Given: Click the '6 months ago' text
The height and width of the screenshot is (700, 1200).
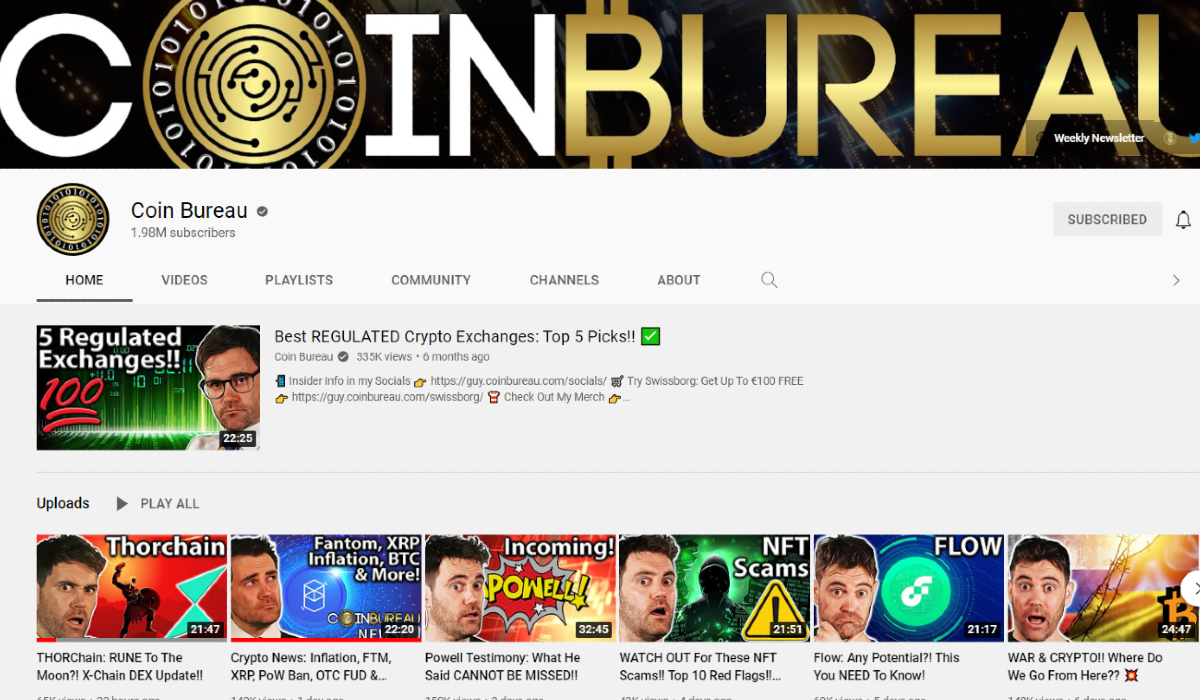Looking at the screenshot, I should 456,357.
